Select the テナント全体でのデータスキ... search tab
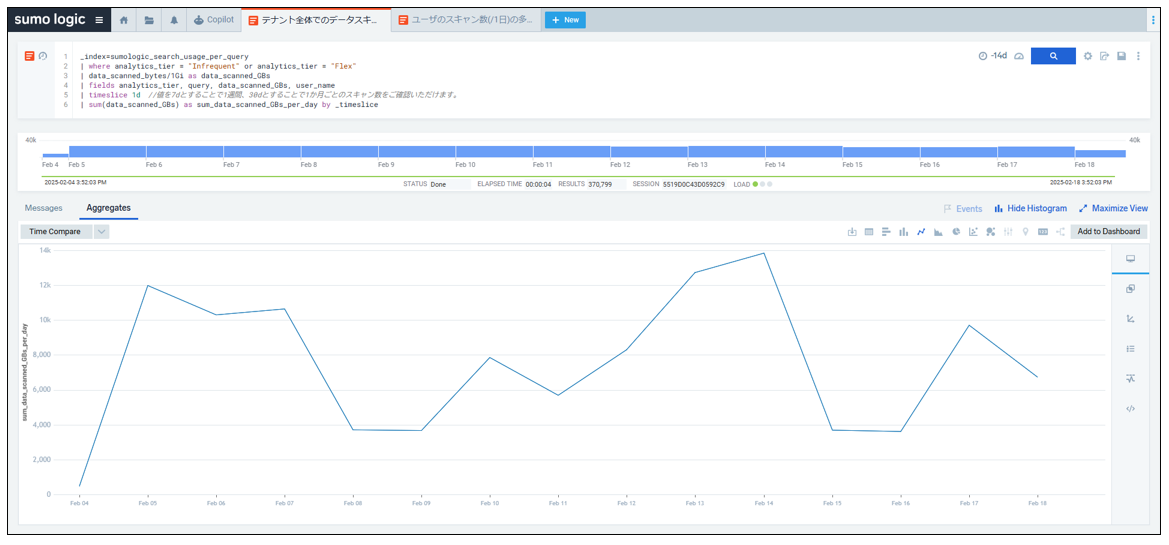Image resolution: width=1169 pixels, height=545 pixels. tap(317, 20)
